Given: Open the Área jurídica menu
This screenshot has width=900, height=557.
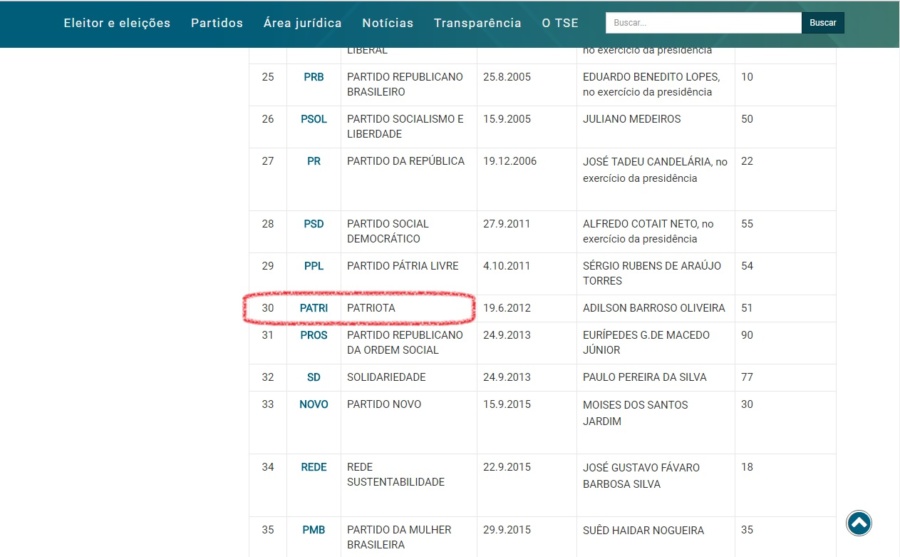Looking at the screenshot, I should (302, 23).
